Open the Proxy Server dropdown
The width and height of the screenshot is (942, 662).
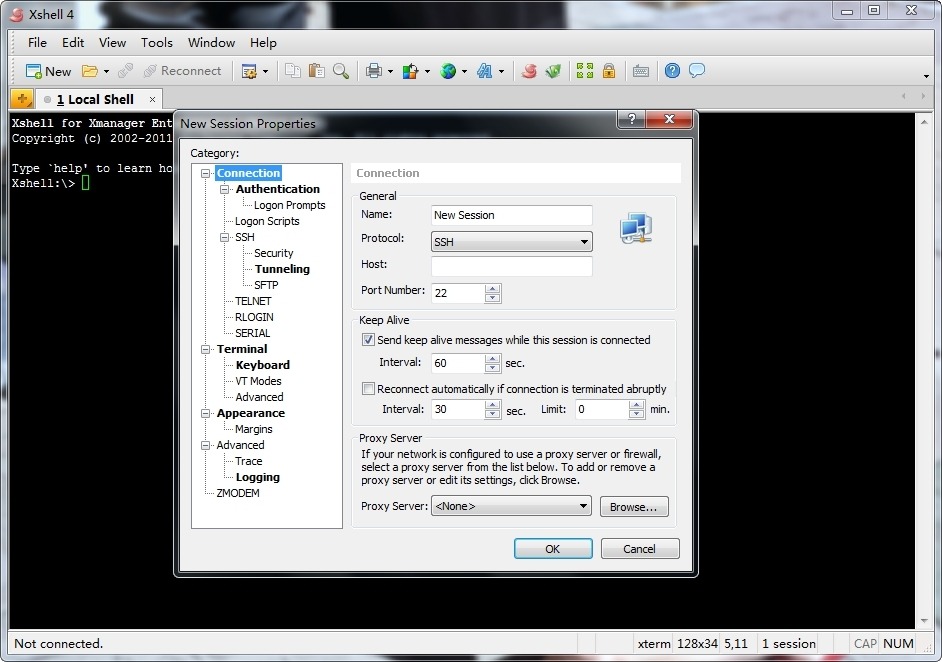(x=511, y=506)
